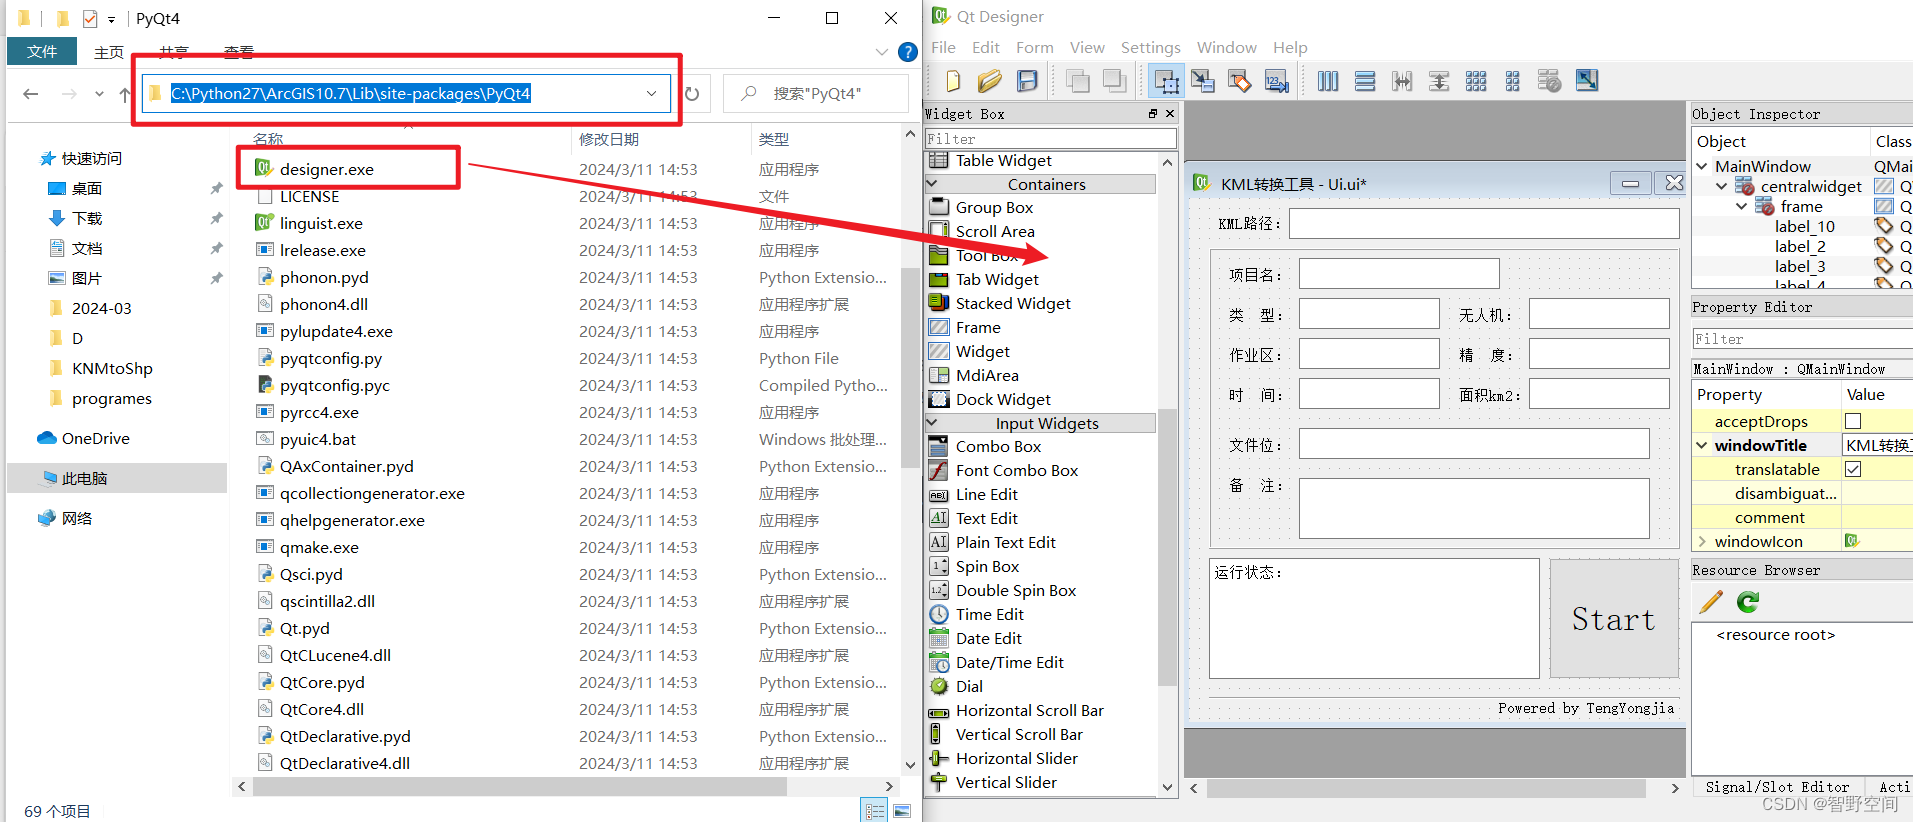Click the Lay Out Horizontally icon

pos(1328,81)
